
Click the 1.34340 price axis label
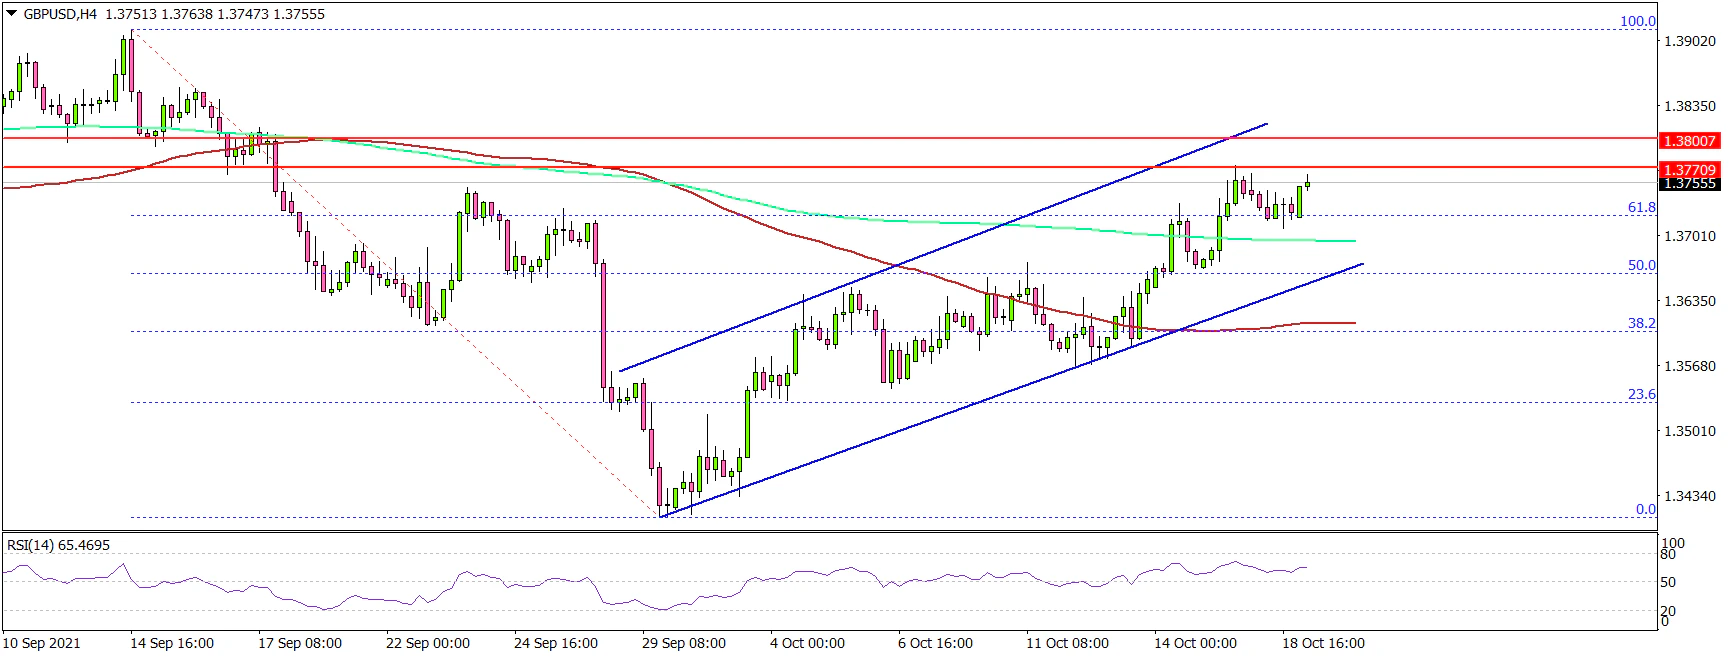coord(1688,496)
